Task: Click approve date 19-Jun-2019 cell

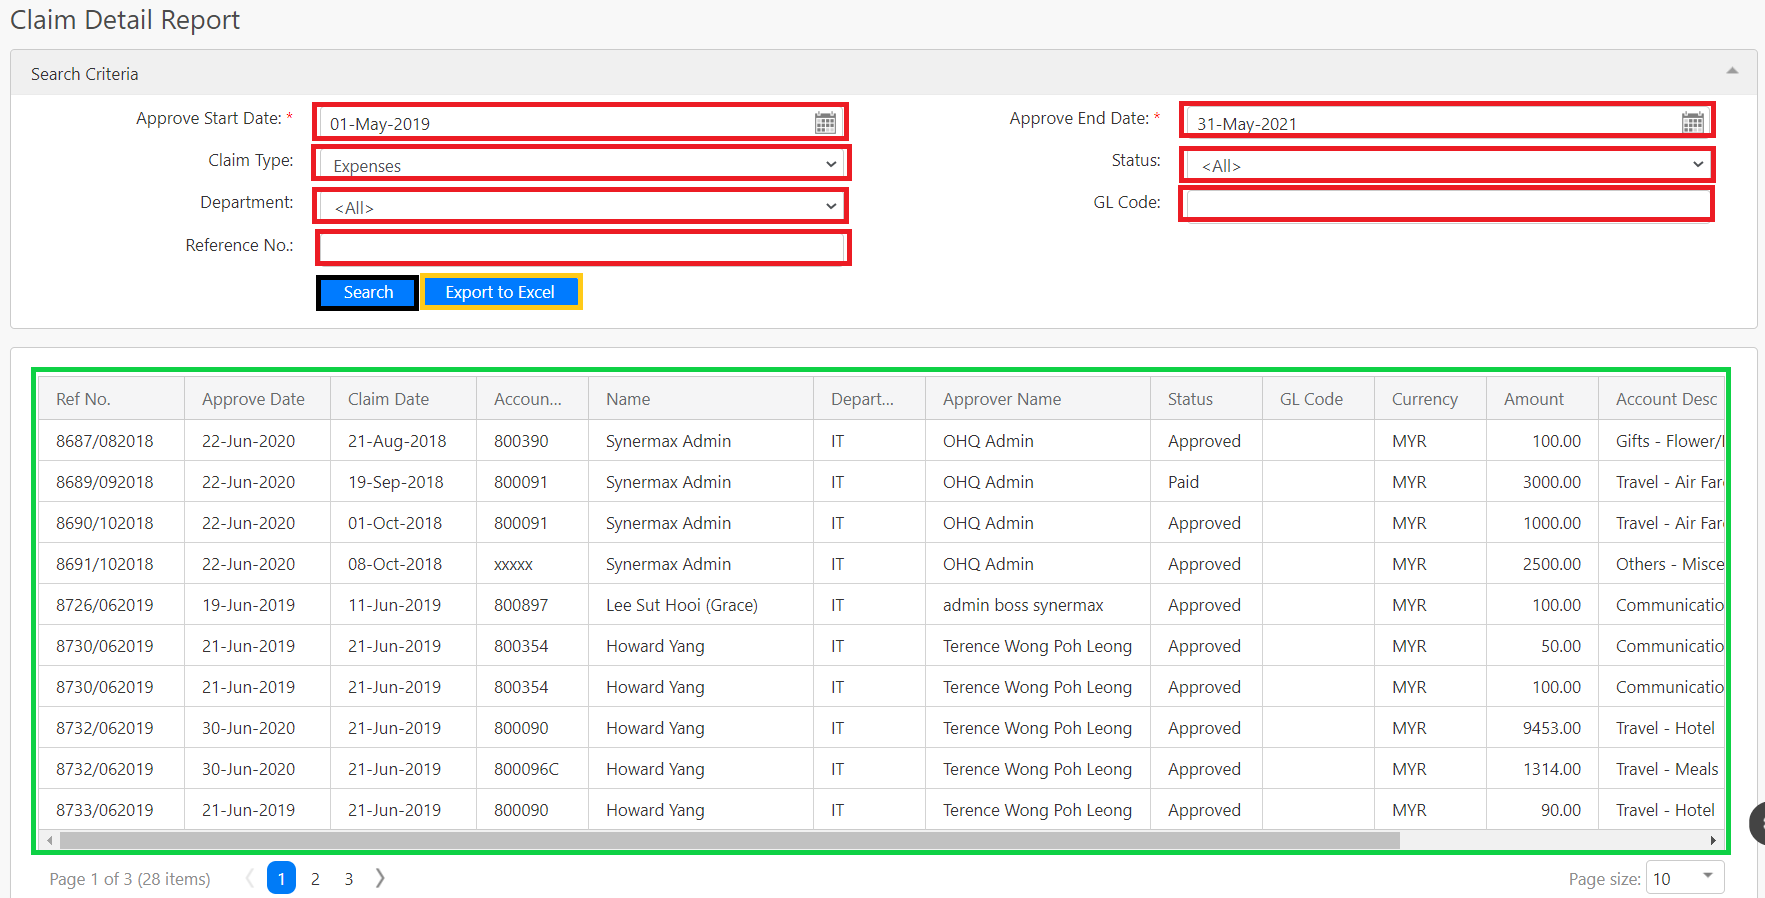Action: click(257, 605)
